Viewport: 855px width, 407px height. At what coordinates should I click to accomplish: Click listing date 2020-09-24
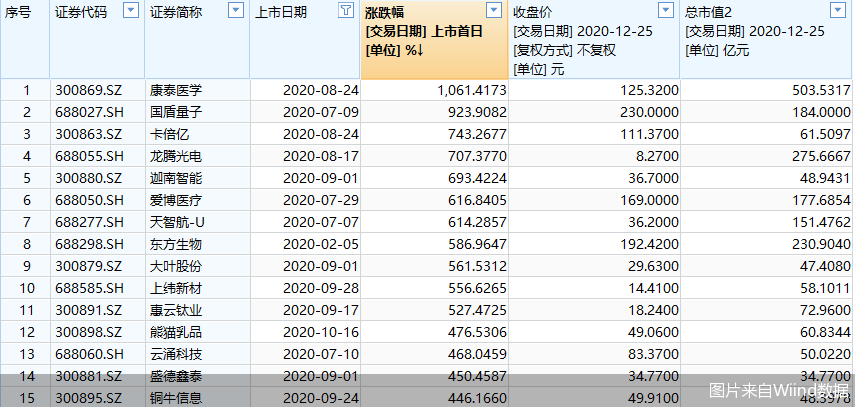coord(321,398)
